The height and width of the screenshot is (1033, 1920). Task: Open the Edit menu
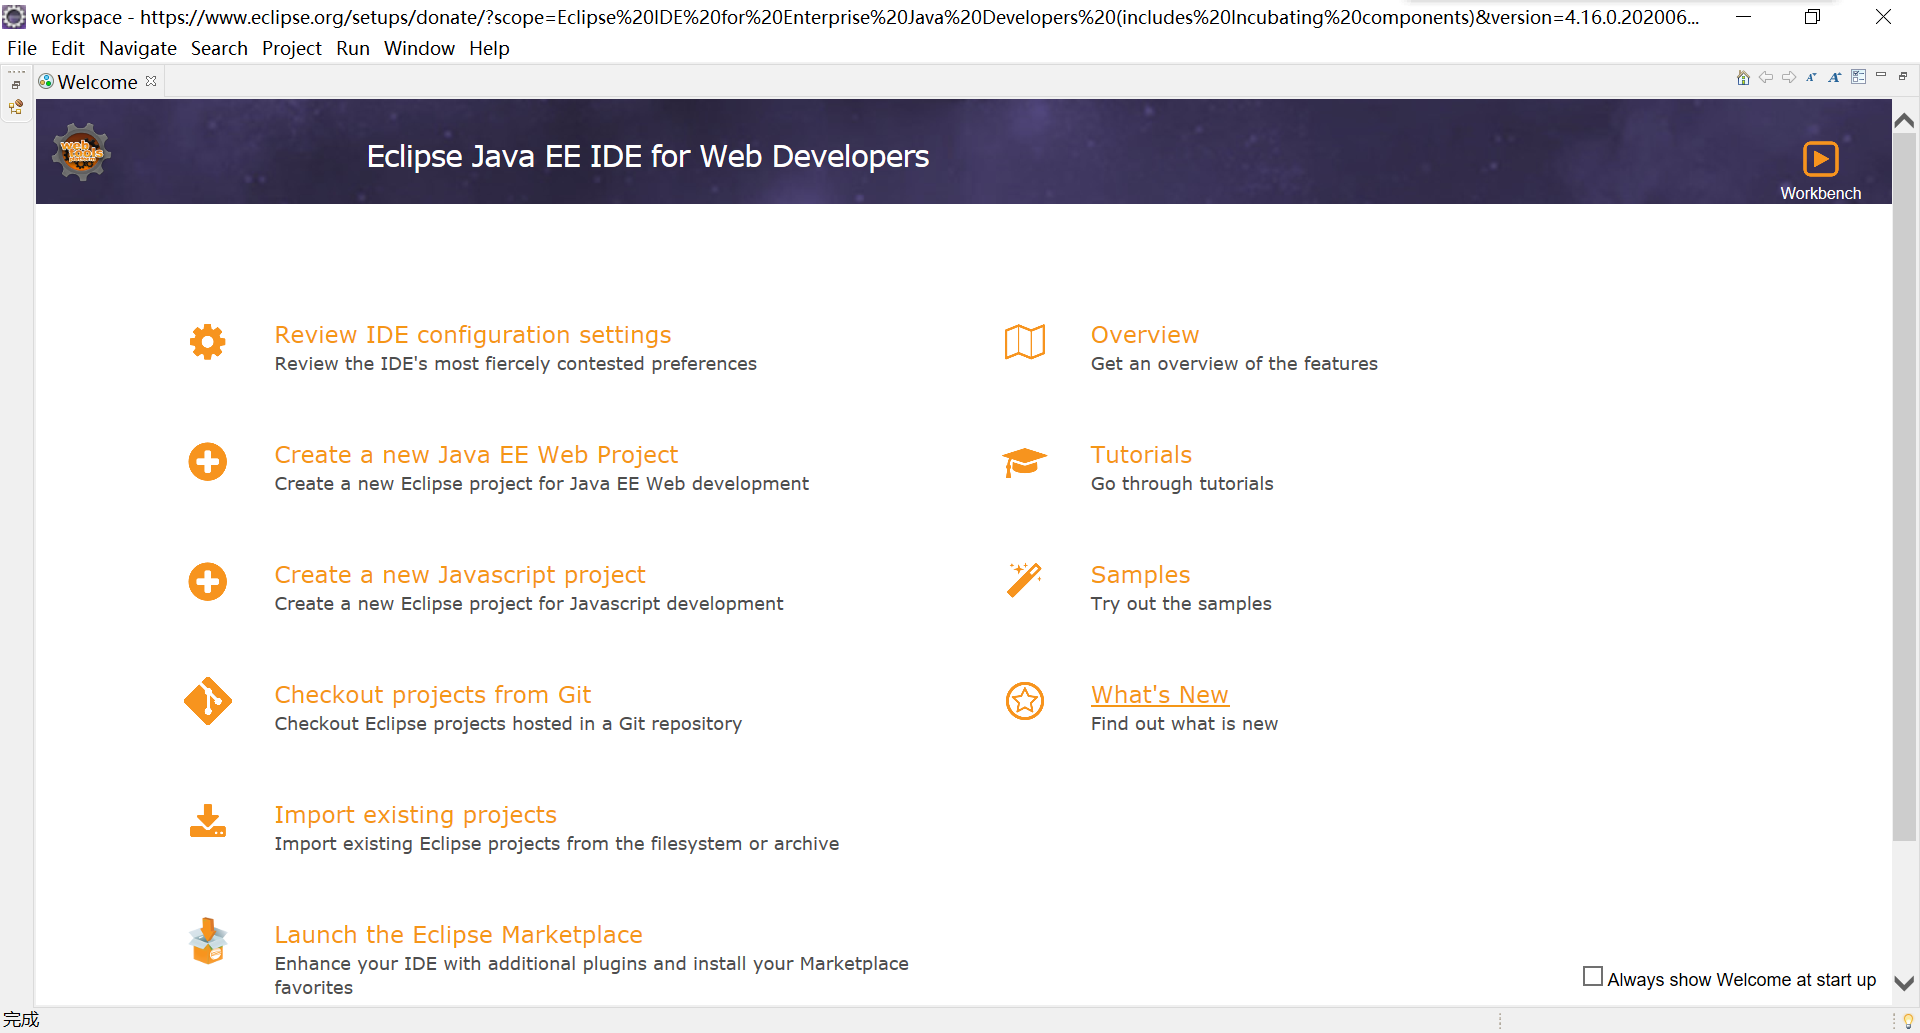coord(68,48)
